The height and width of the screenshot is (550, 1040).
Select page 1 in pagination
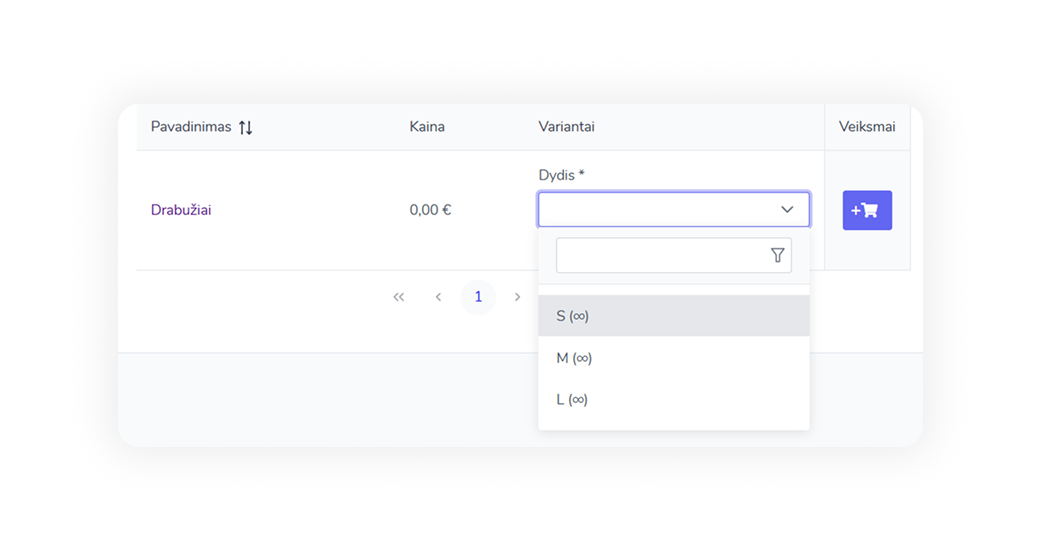click(x=478, y=297)
